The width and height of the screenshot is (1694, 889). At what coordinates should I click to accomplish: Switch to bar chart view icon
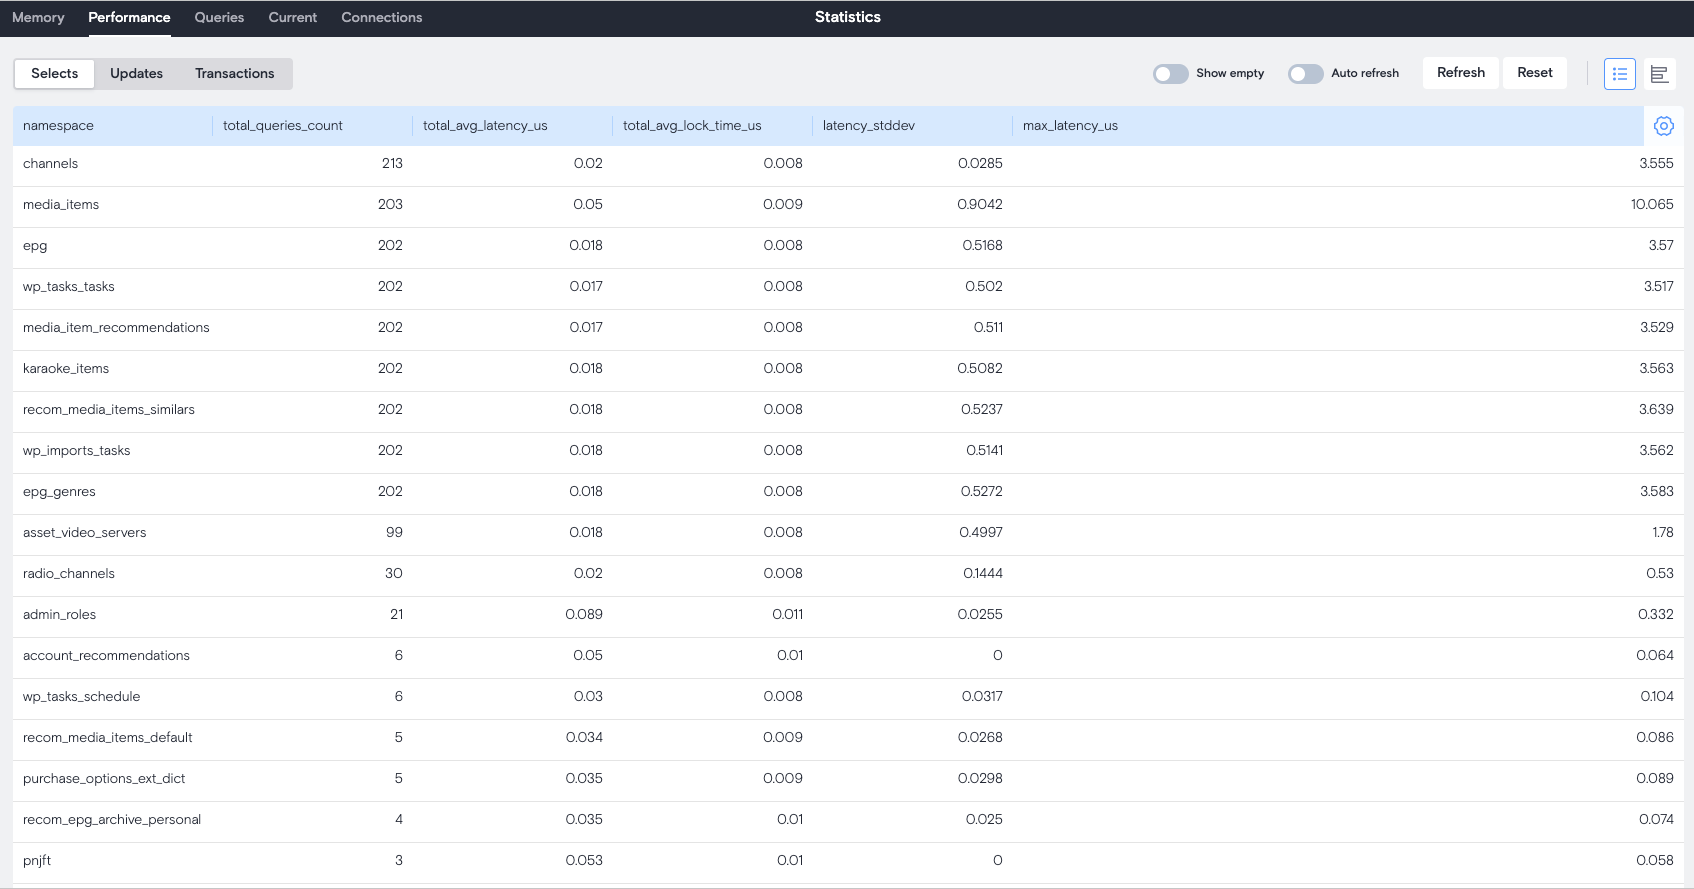[1659, 74]
